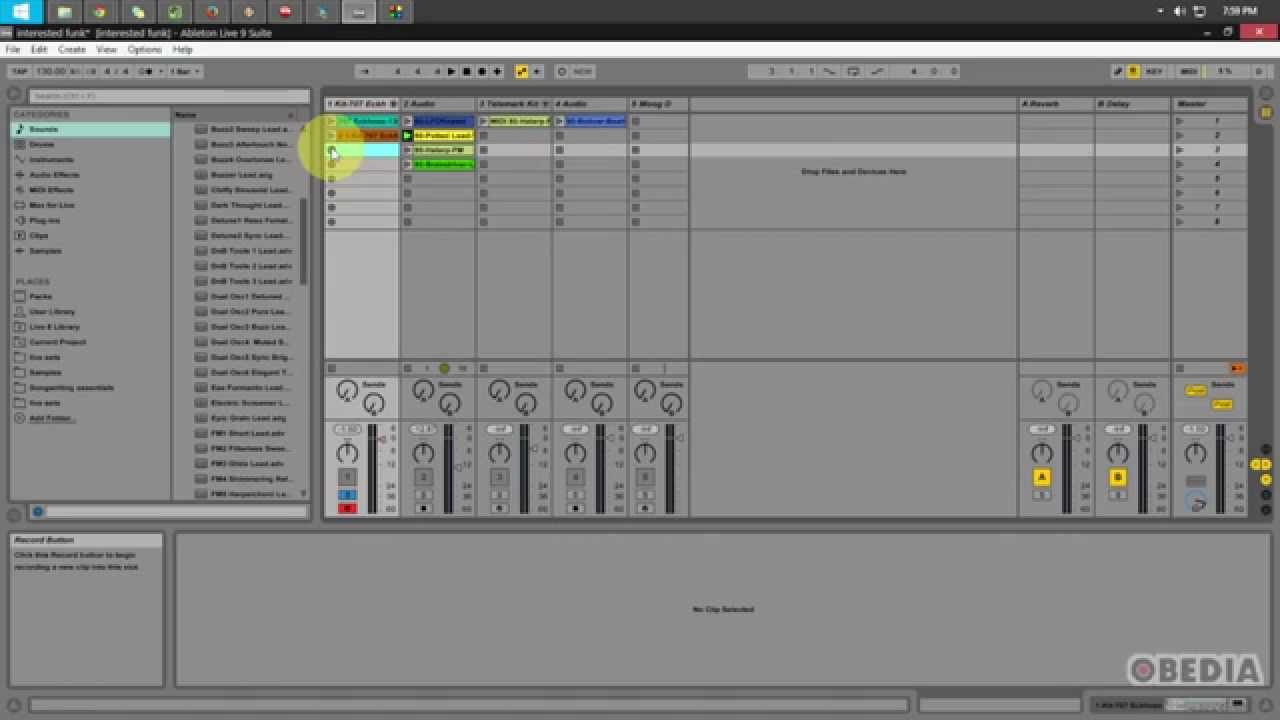Toggle the Computer MIDI Keyboard button

click(x=1133, y=71)
